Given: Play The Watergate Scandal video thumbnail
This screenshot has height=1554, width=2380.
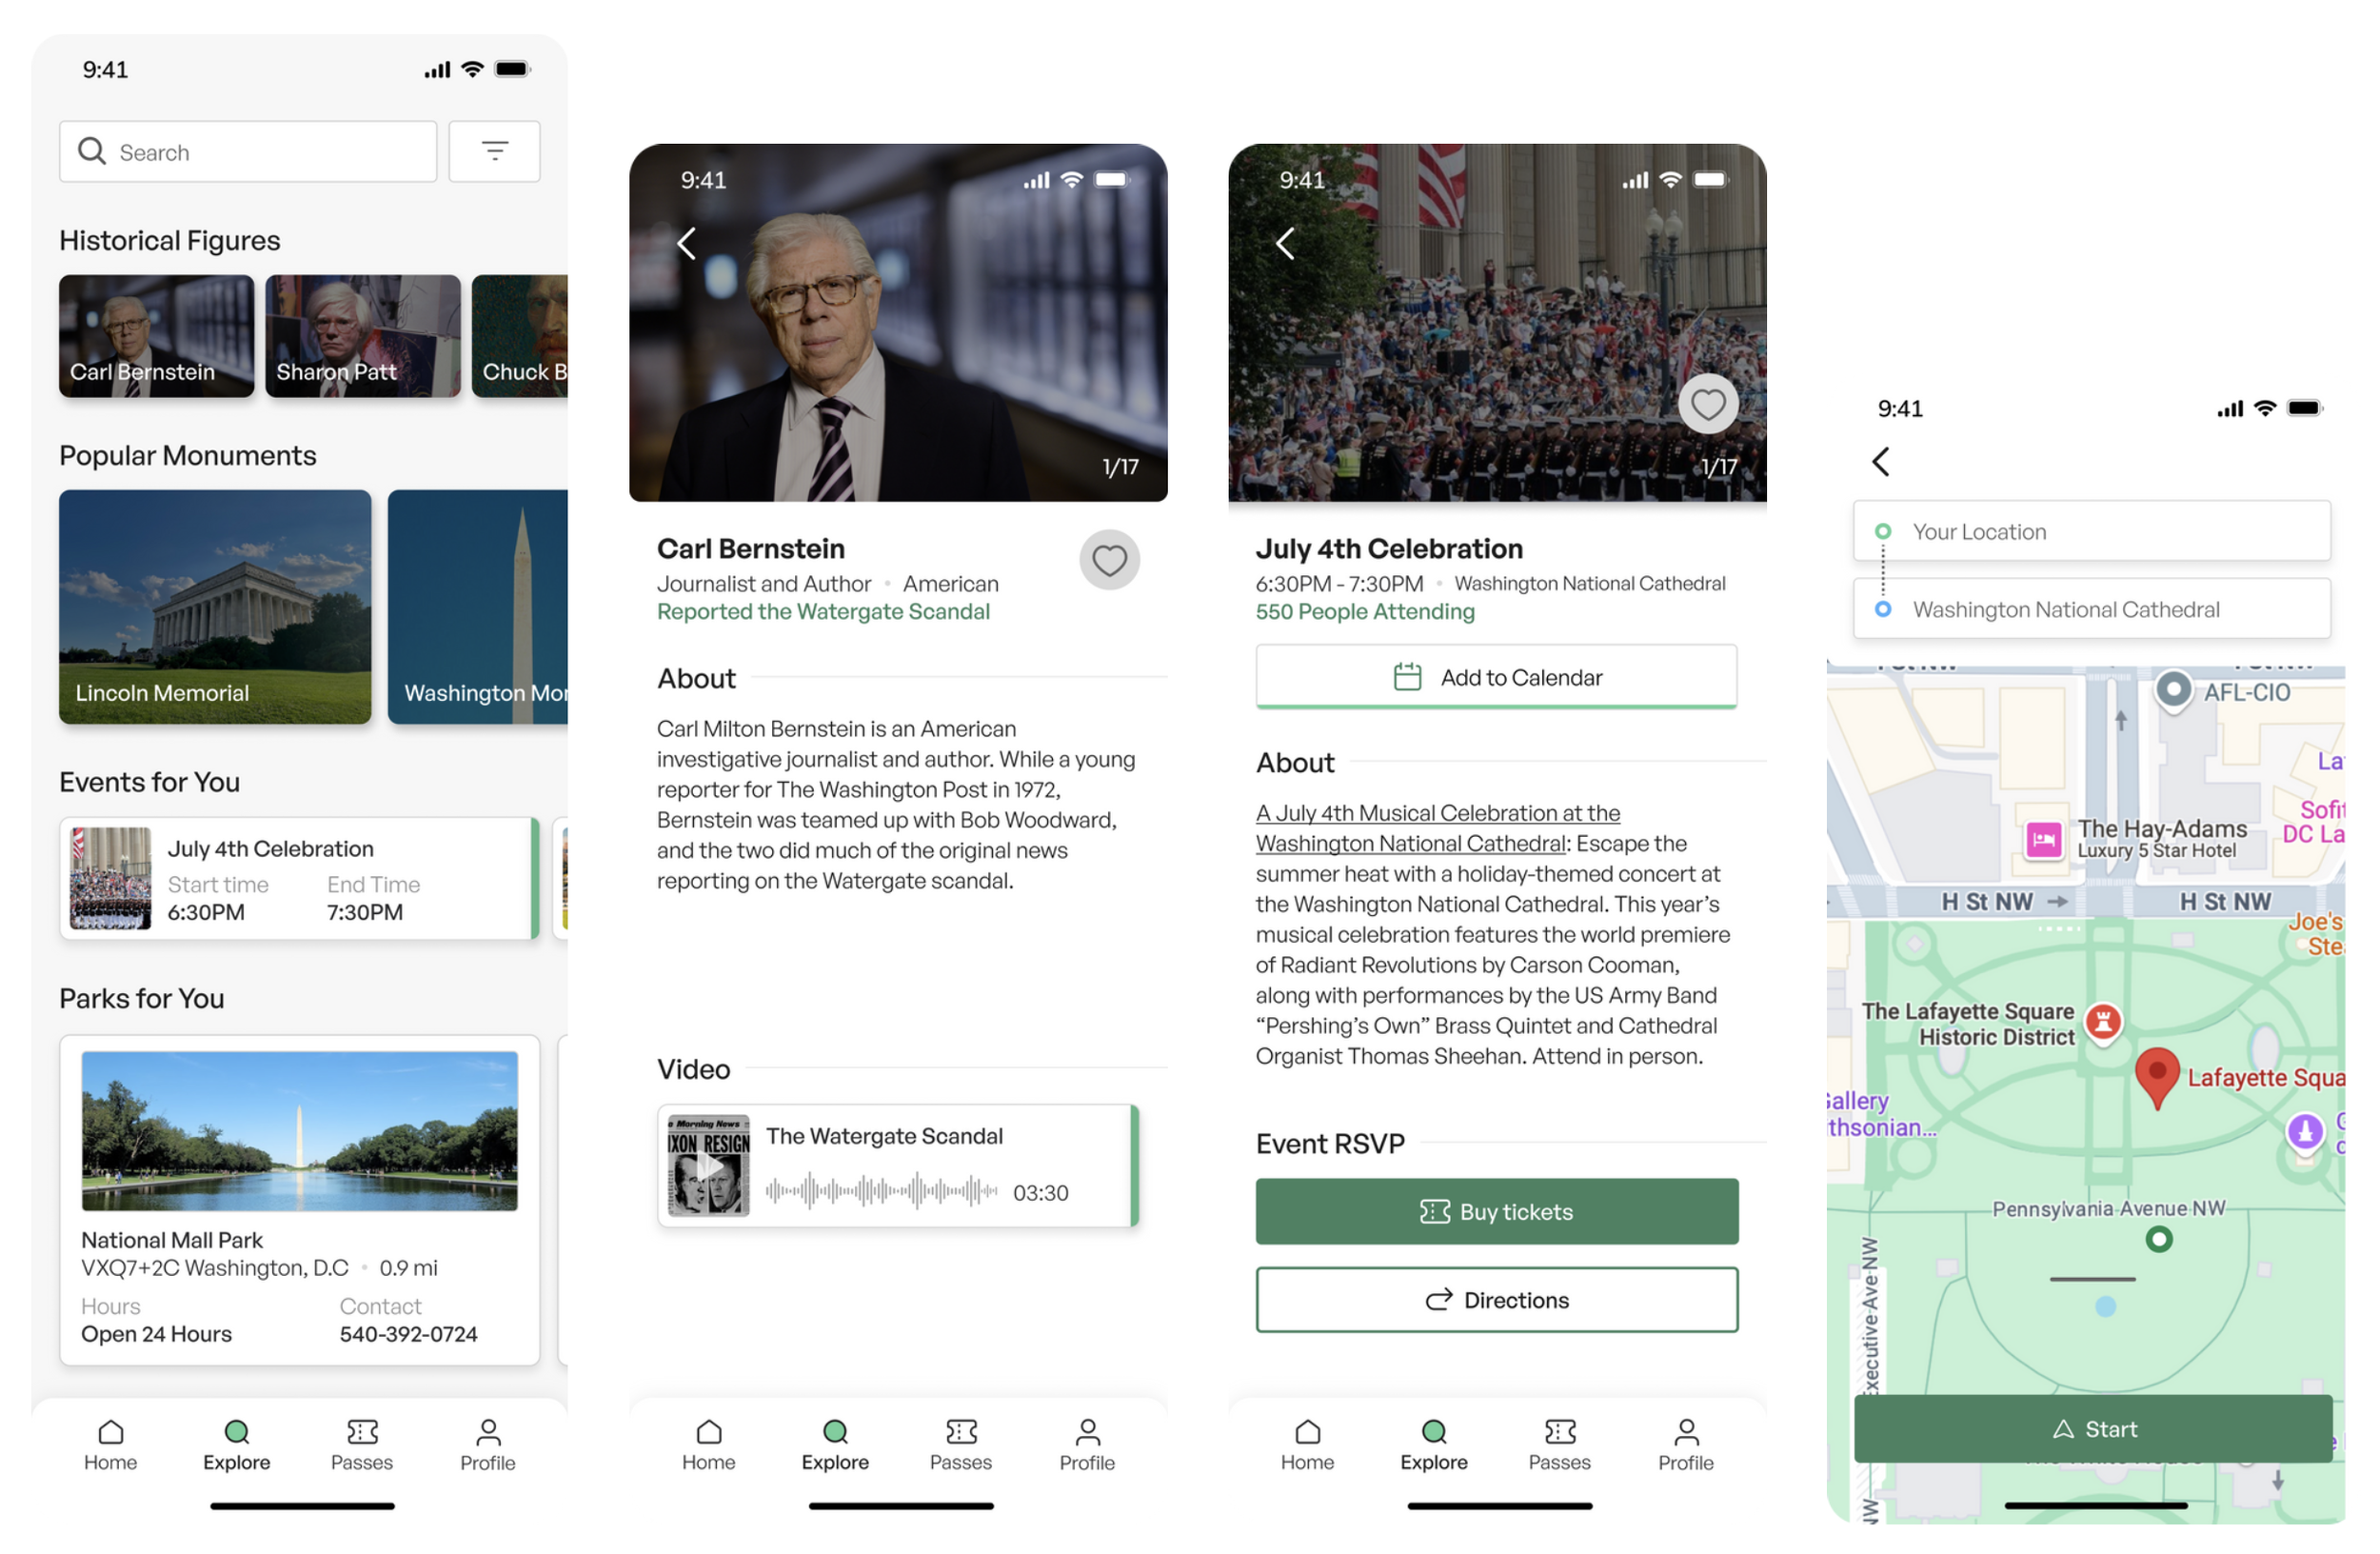Looking at the screenshot, I should [709, 1165].
